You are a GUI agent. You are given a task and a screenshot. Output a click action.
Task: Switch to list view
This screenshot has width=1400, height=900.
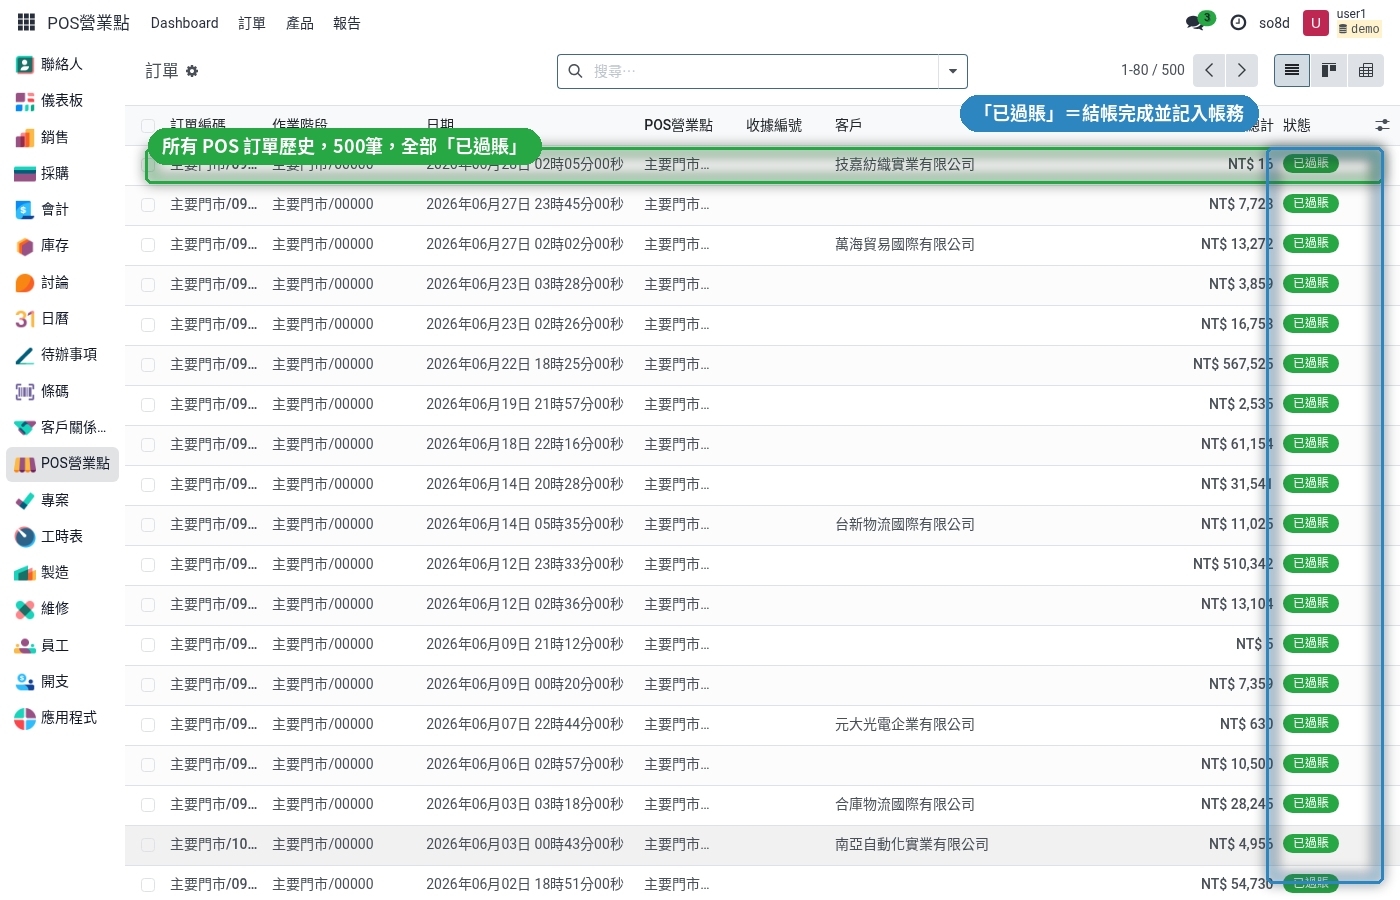click(x=1292, y=70)
